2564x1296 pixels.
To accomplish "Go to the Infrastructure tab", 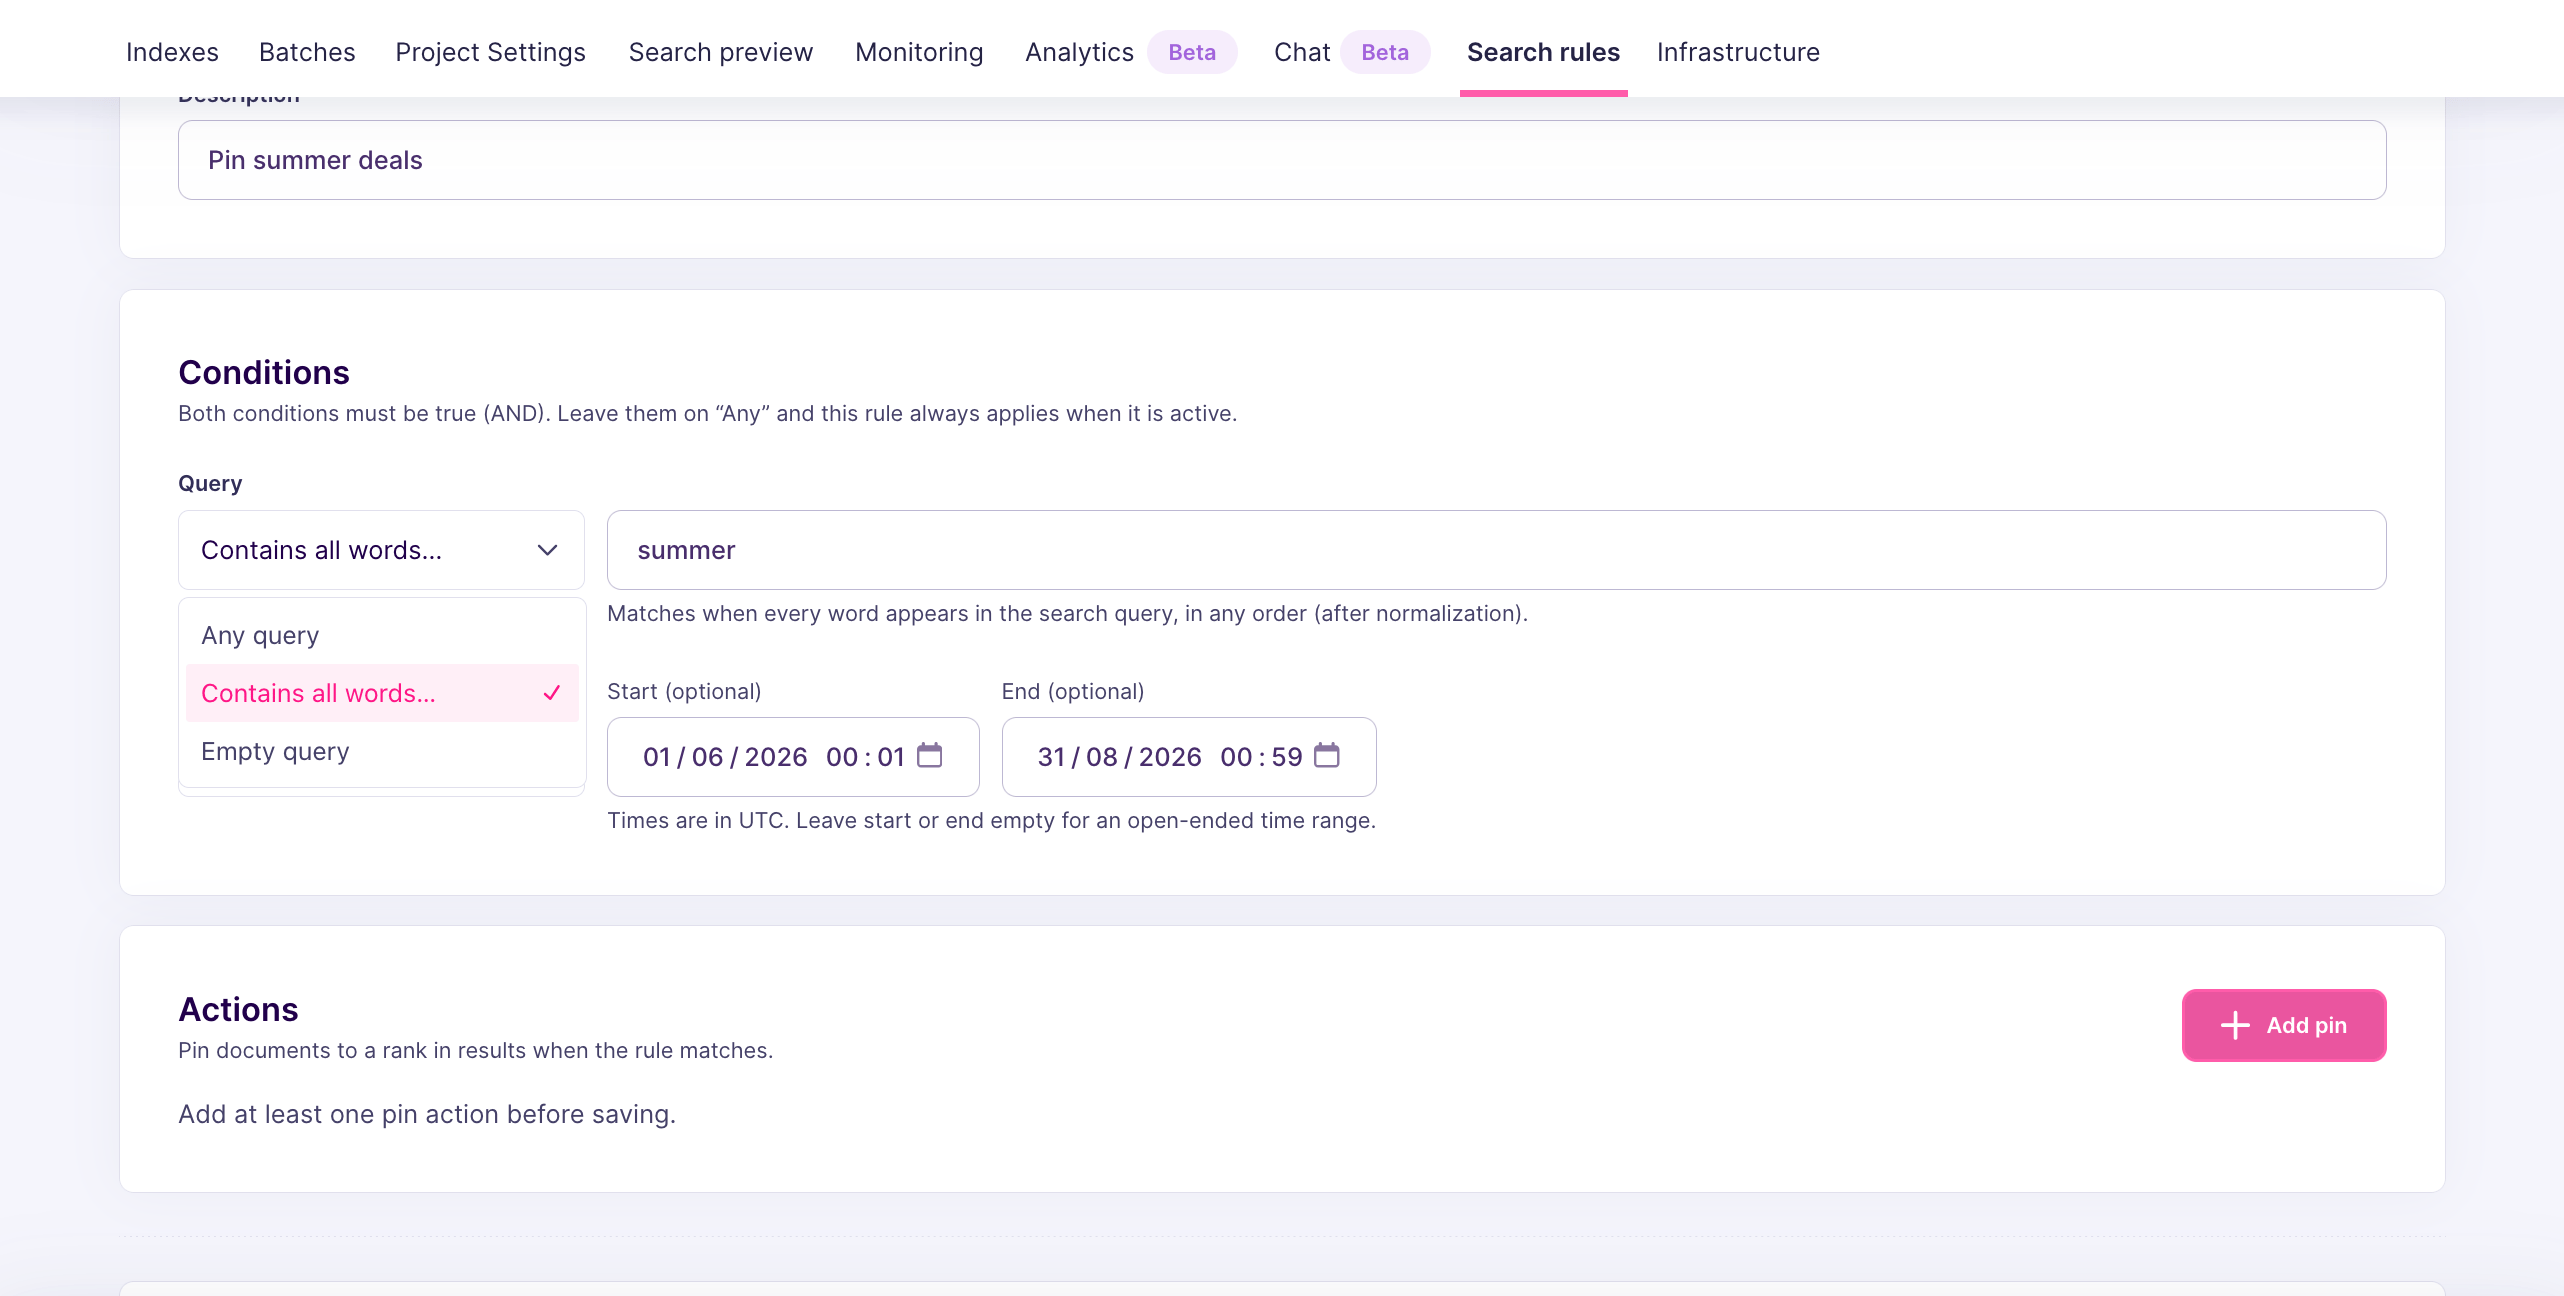I will click(x=1738, y=52).
